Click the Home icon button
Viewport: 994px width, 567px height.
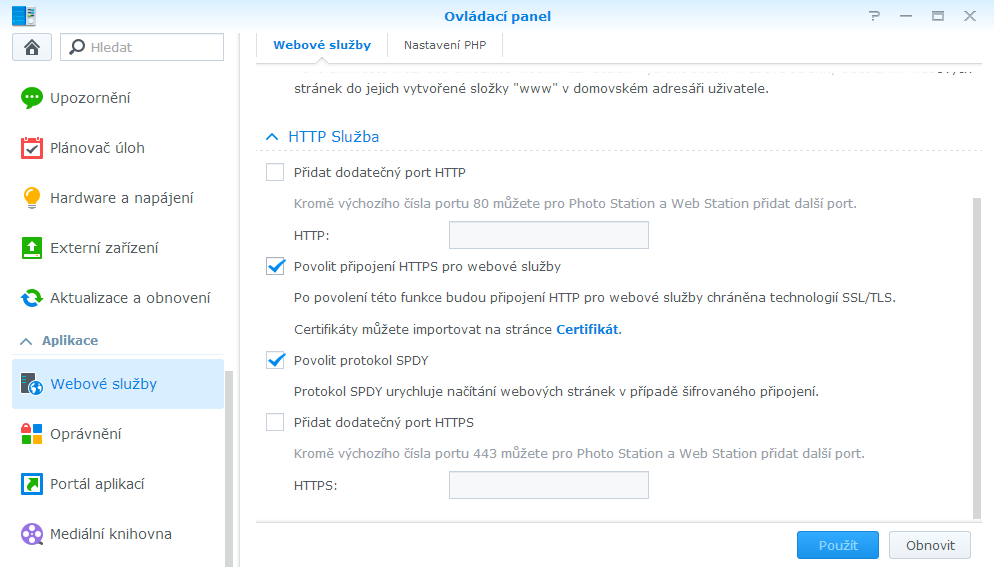click(x=31, y=47)
